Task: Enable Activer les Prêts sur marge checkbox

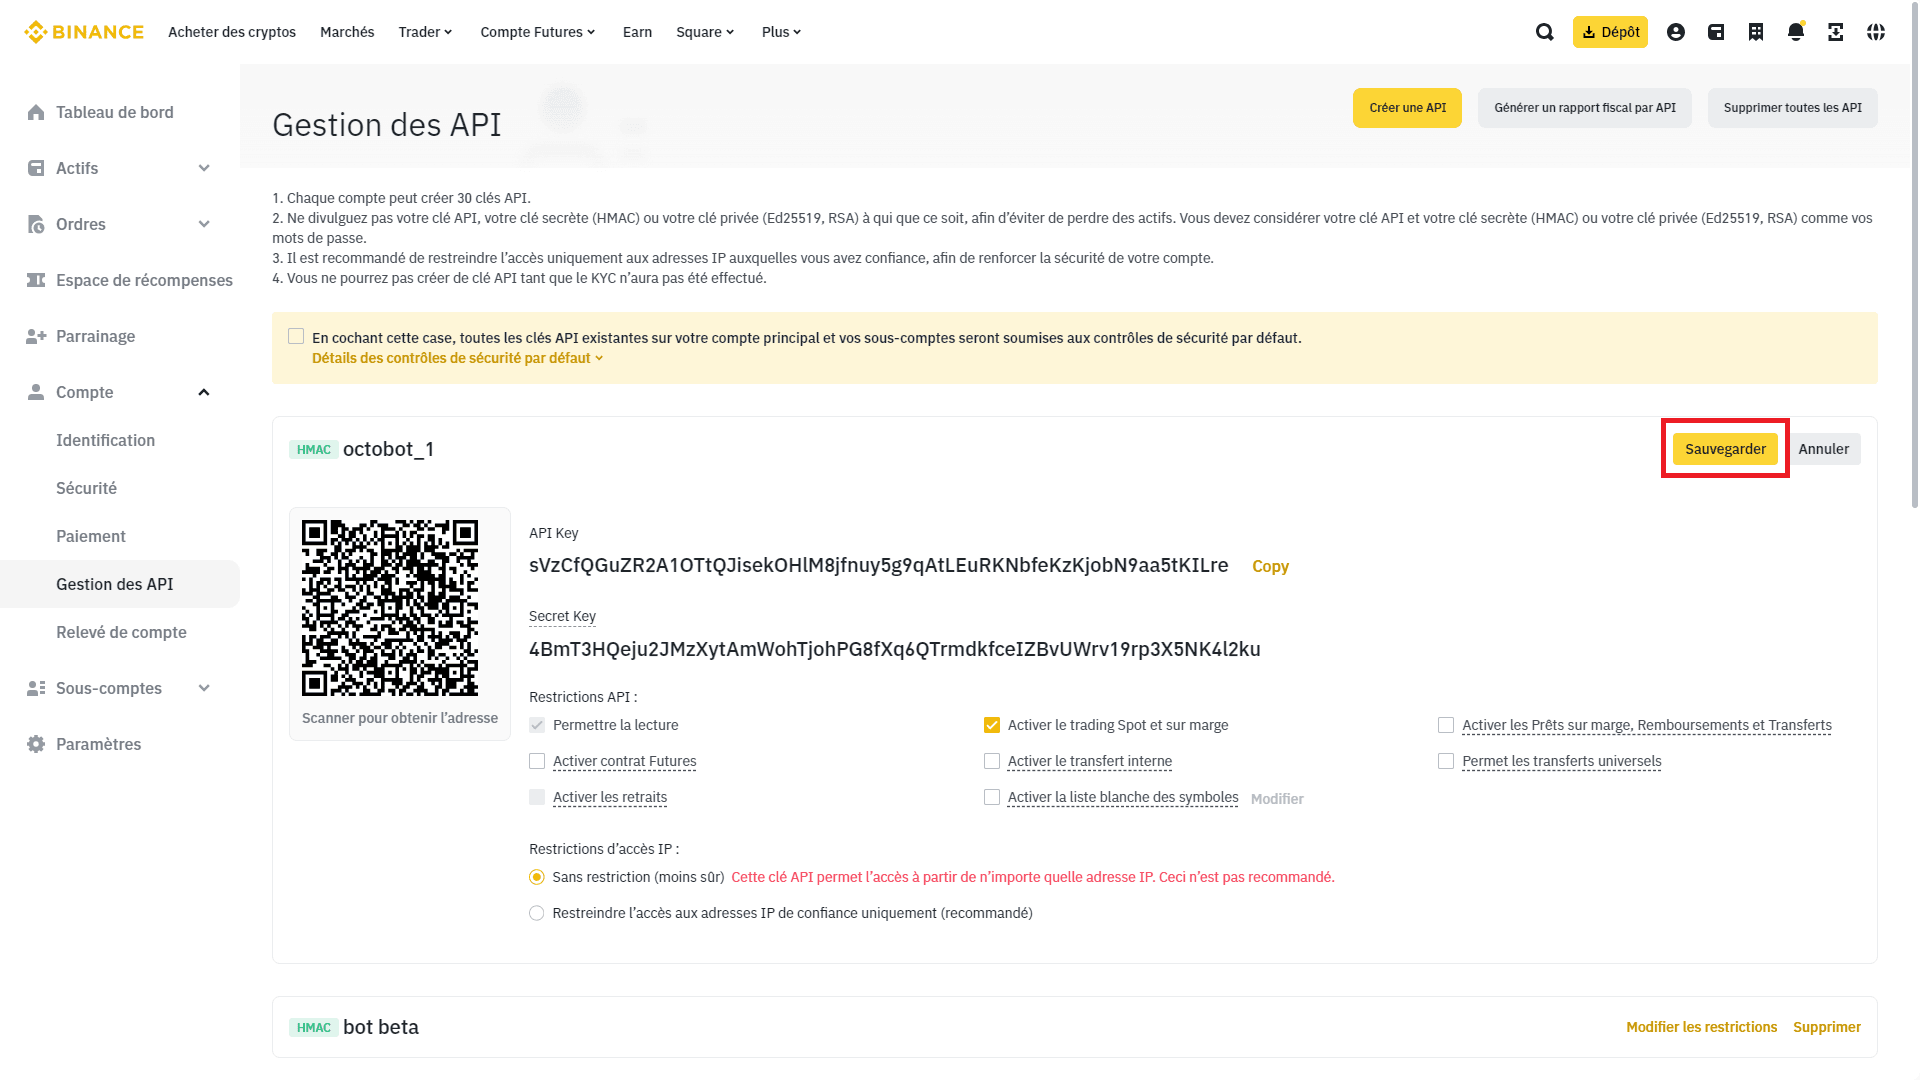Action: coord(1446,725)
